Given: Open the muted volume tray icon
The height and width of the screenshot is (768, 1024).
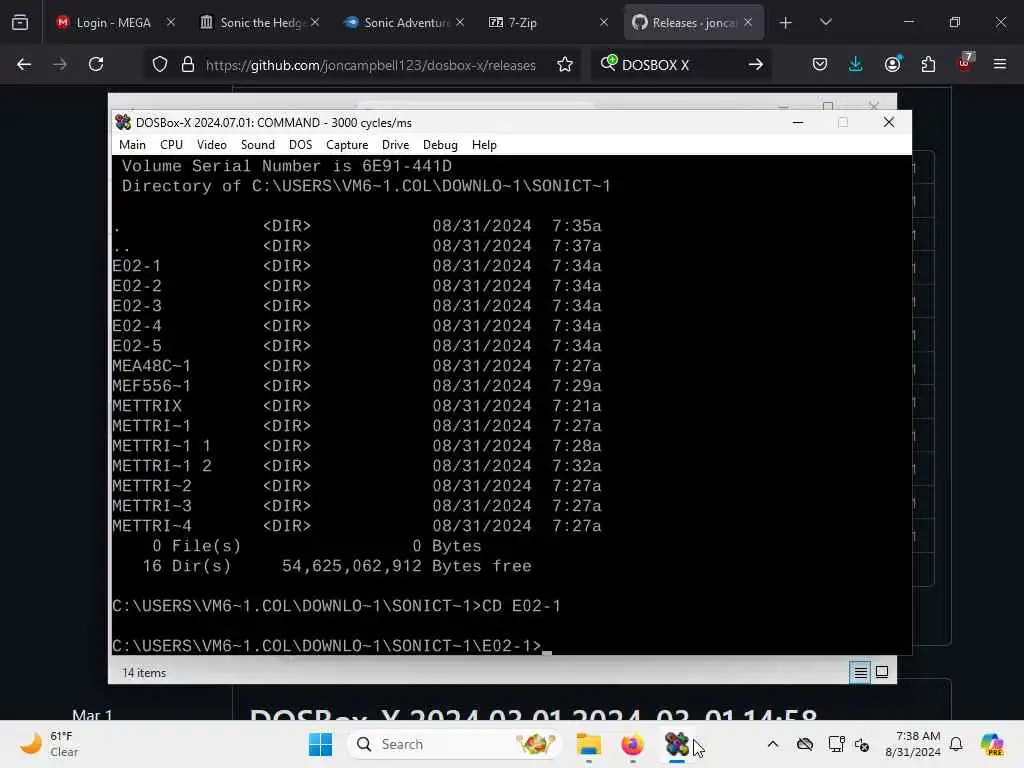Looking at the screenshot, I should (x=861, y=744).
